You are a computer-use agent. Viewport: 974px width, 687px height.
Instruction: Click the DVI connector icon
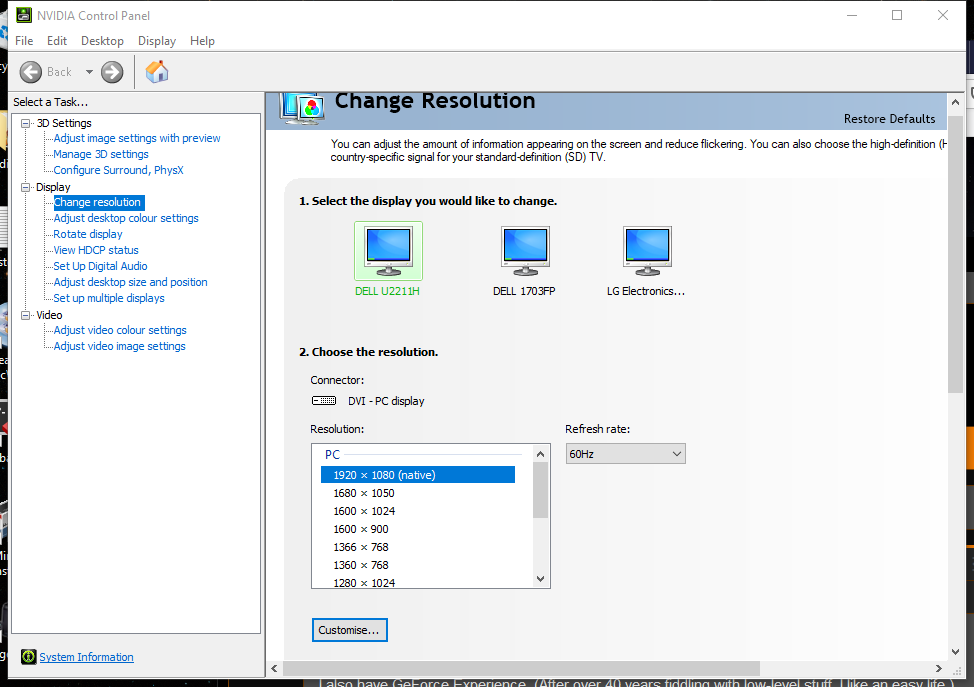coord(324,401)
